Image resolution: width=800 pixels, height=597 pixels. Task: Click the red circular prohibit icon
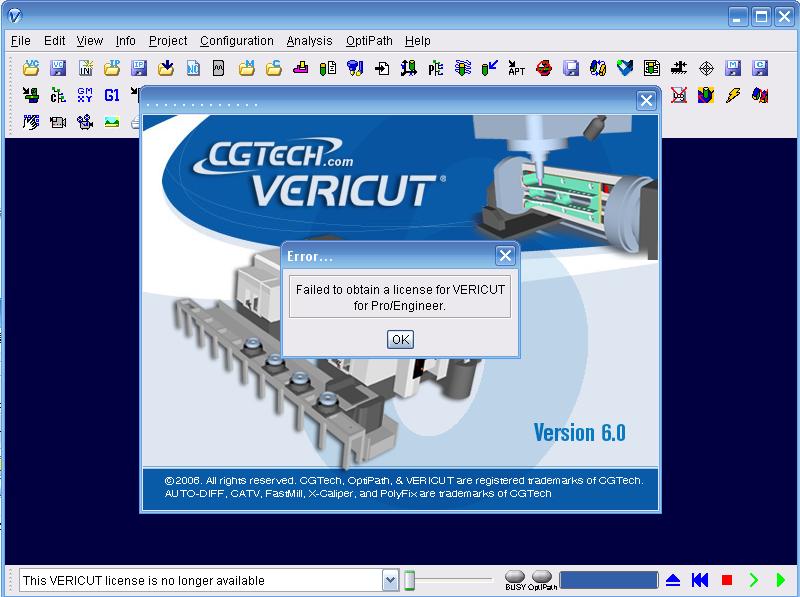tap(544, 68)
